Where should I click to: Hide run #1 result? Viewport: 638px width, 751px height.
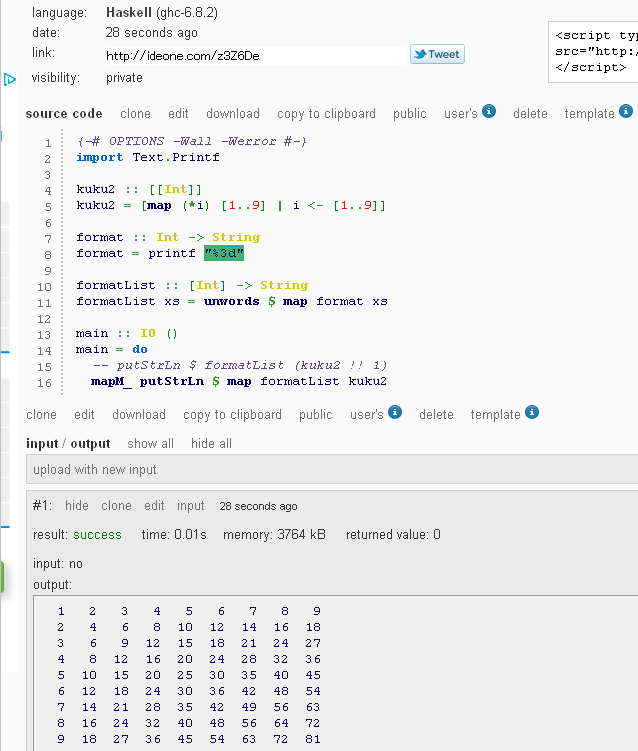coord(77,506)
